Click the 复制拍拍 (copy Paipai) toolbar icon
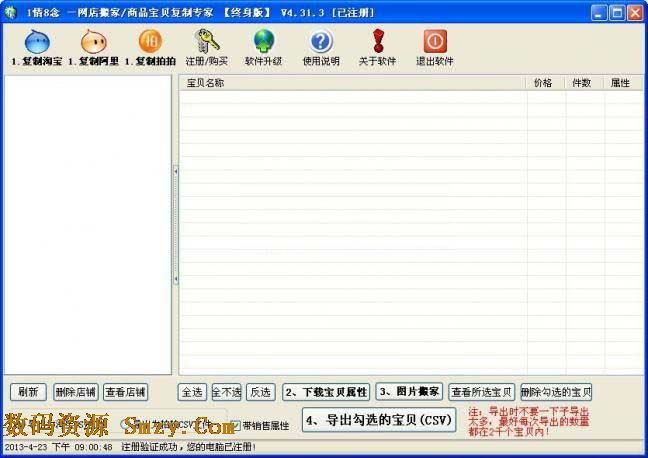The image size is (648, 458). tap(150, 42)
